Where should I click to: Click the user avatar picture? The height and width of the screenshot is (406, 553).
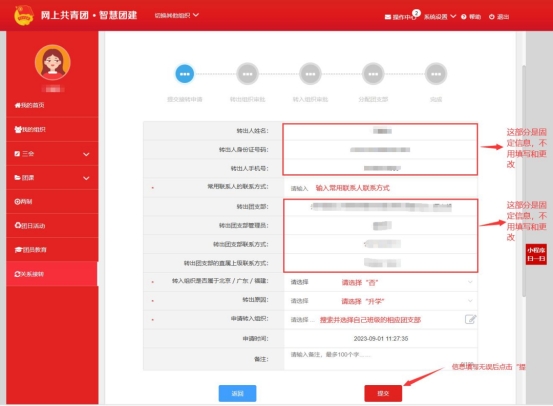coord(53,62)
